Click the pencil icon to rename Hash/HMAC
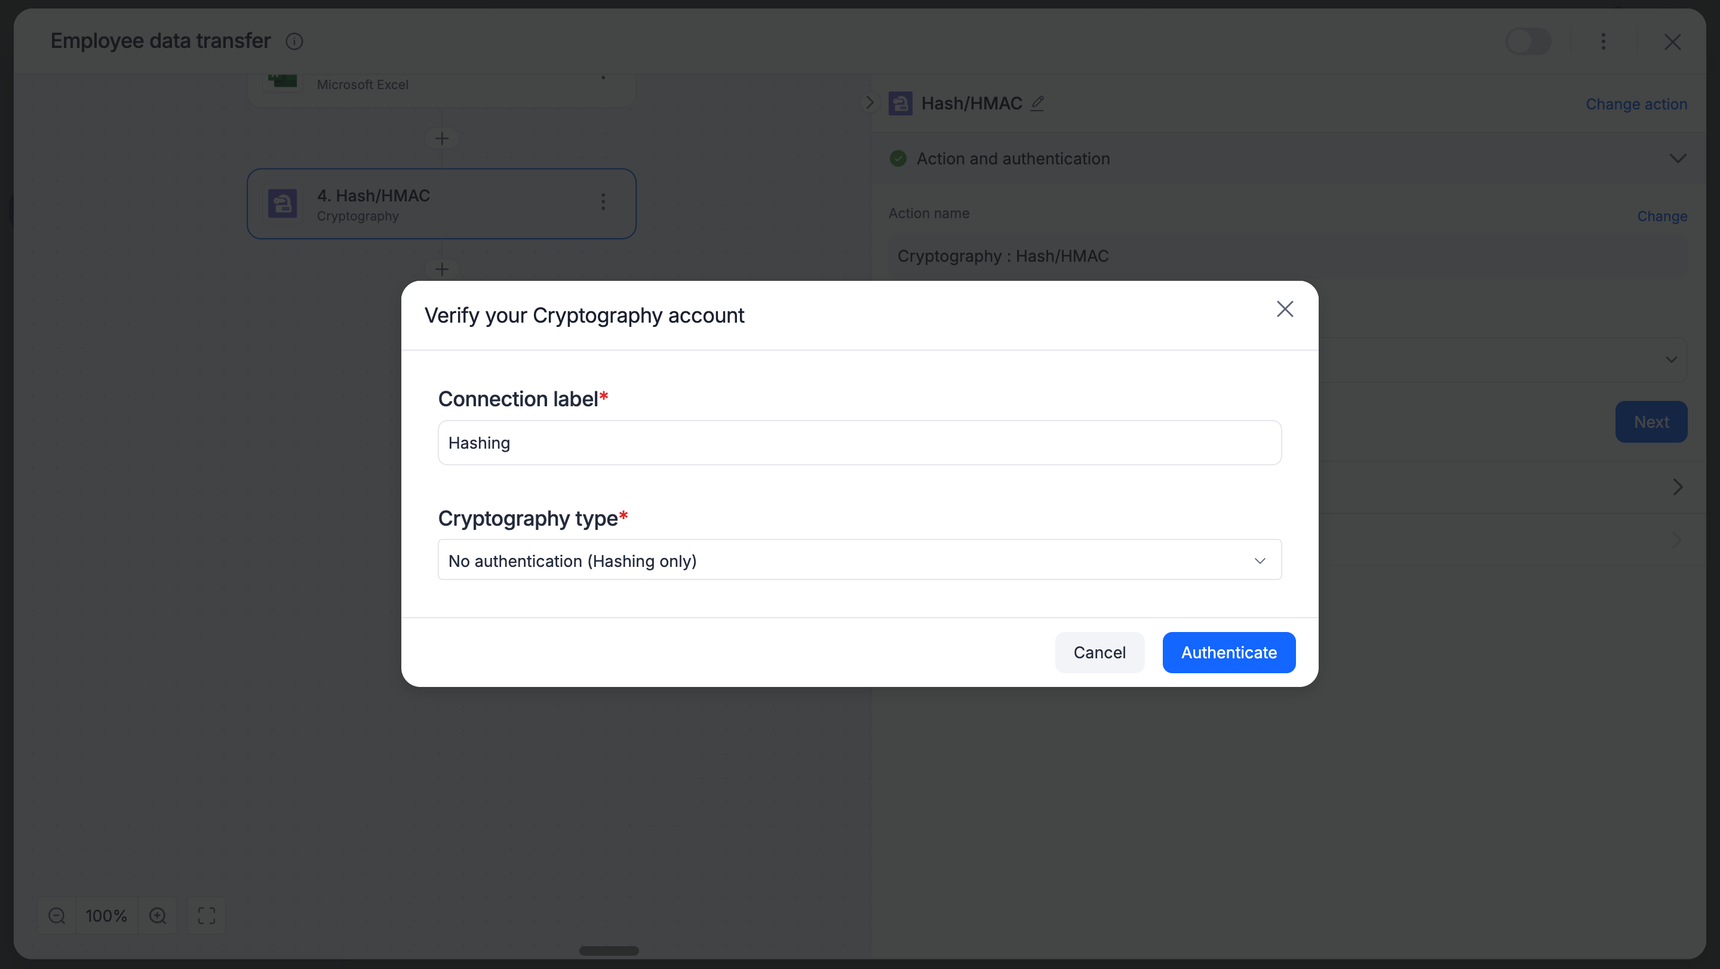The image size is (1720, 969). pyautogui.click(x=1038, y=104)
